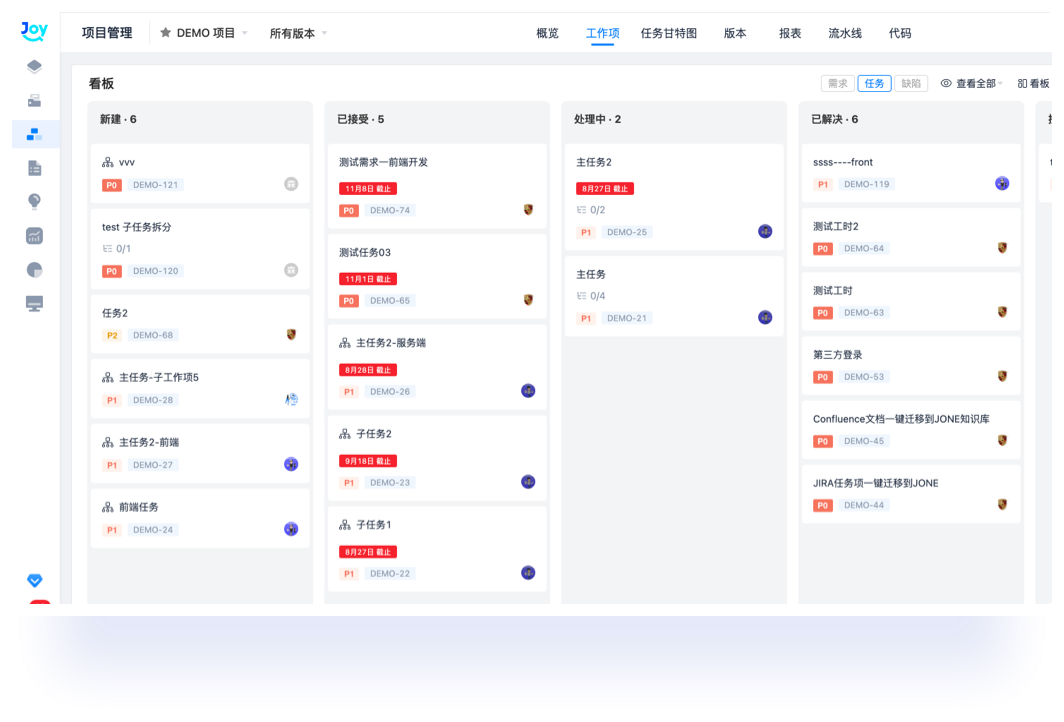
Task: Click hierarchy icon on 子任务1 card
Action: click(345, 525)
